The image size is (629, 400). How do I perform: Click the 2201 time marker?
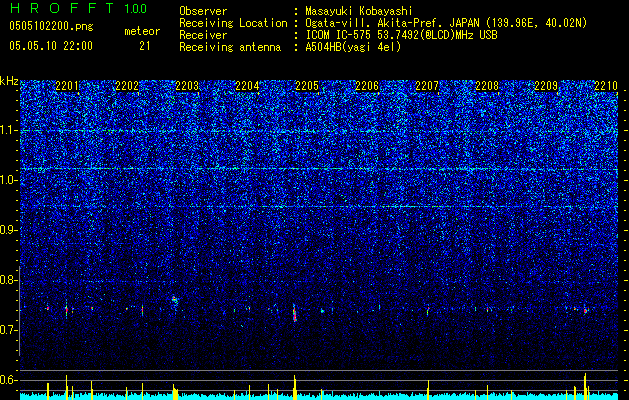(67, 86)
